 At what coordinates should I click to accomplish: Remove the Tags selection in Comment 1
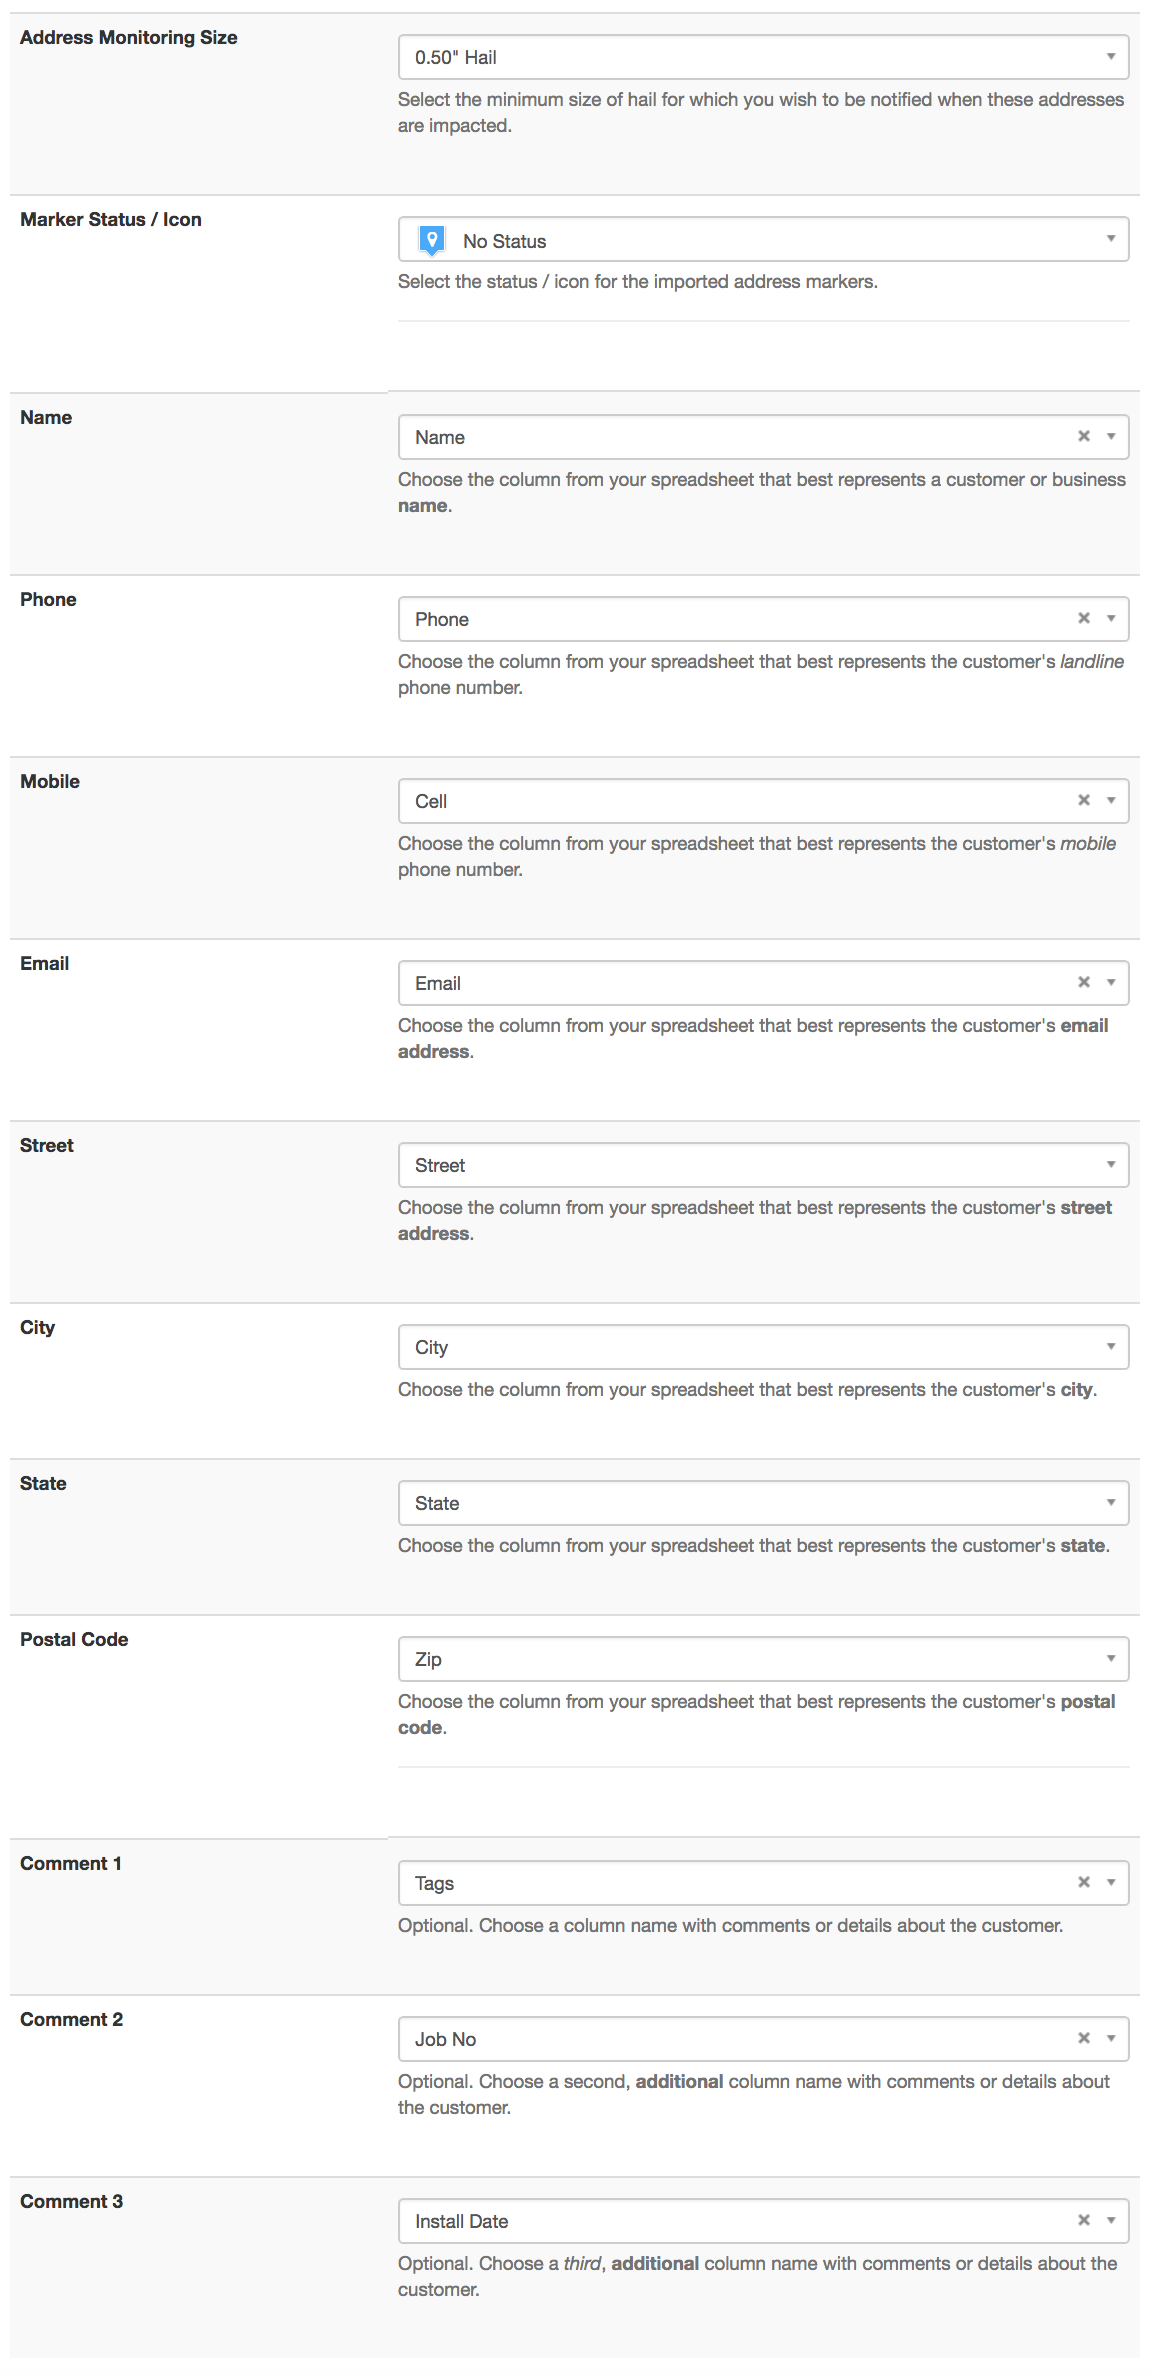(x=1083, y=1882)
